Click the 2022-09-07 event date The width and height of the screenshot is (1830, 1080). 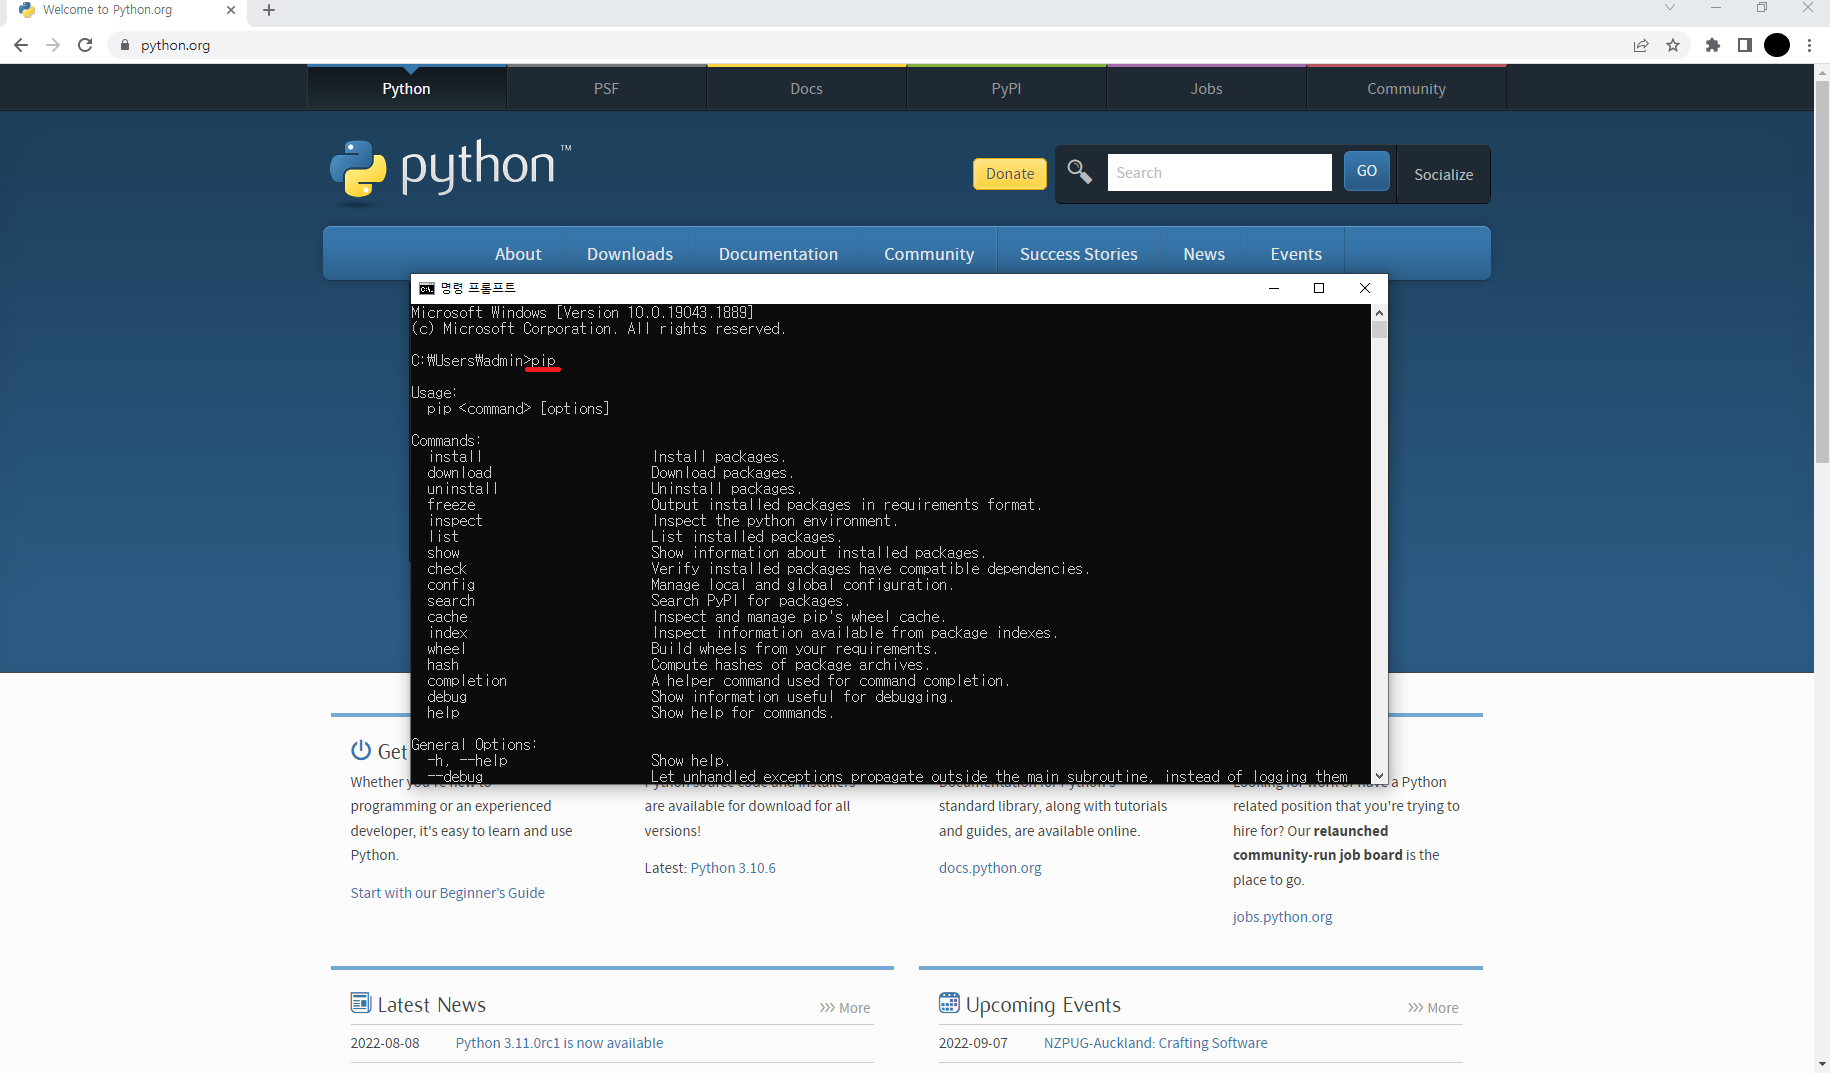click(973, 1043)
